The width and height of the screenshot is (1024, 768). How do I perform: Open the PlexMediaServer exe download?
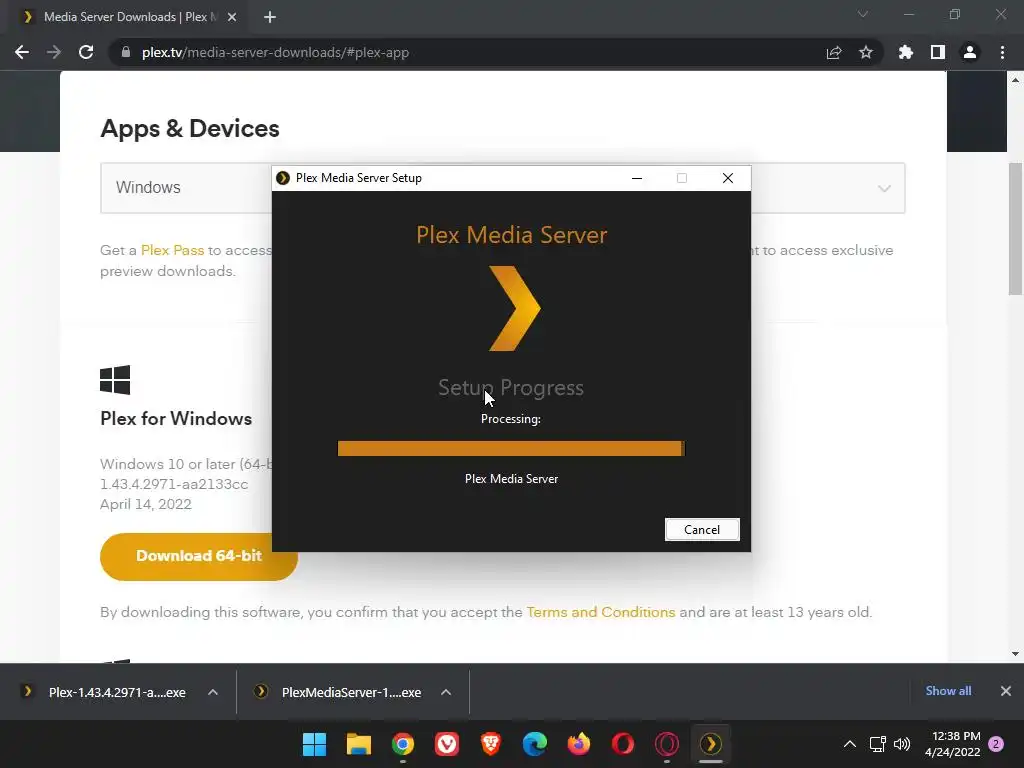click(x=351, y=692)
